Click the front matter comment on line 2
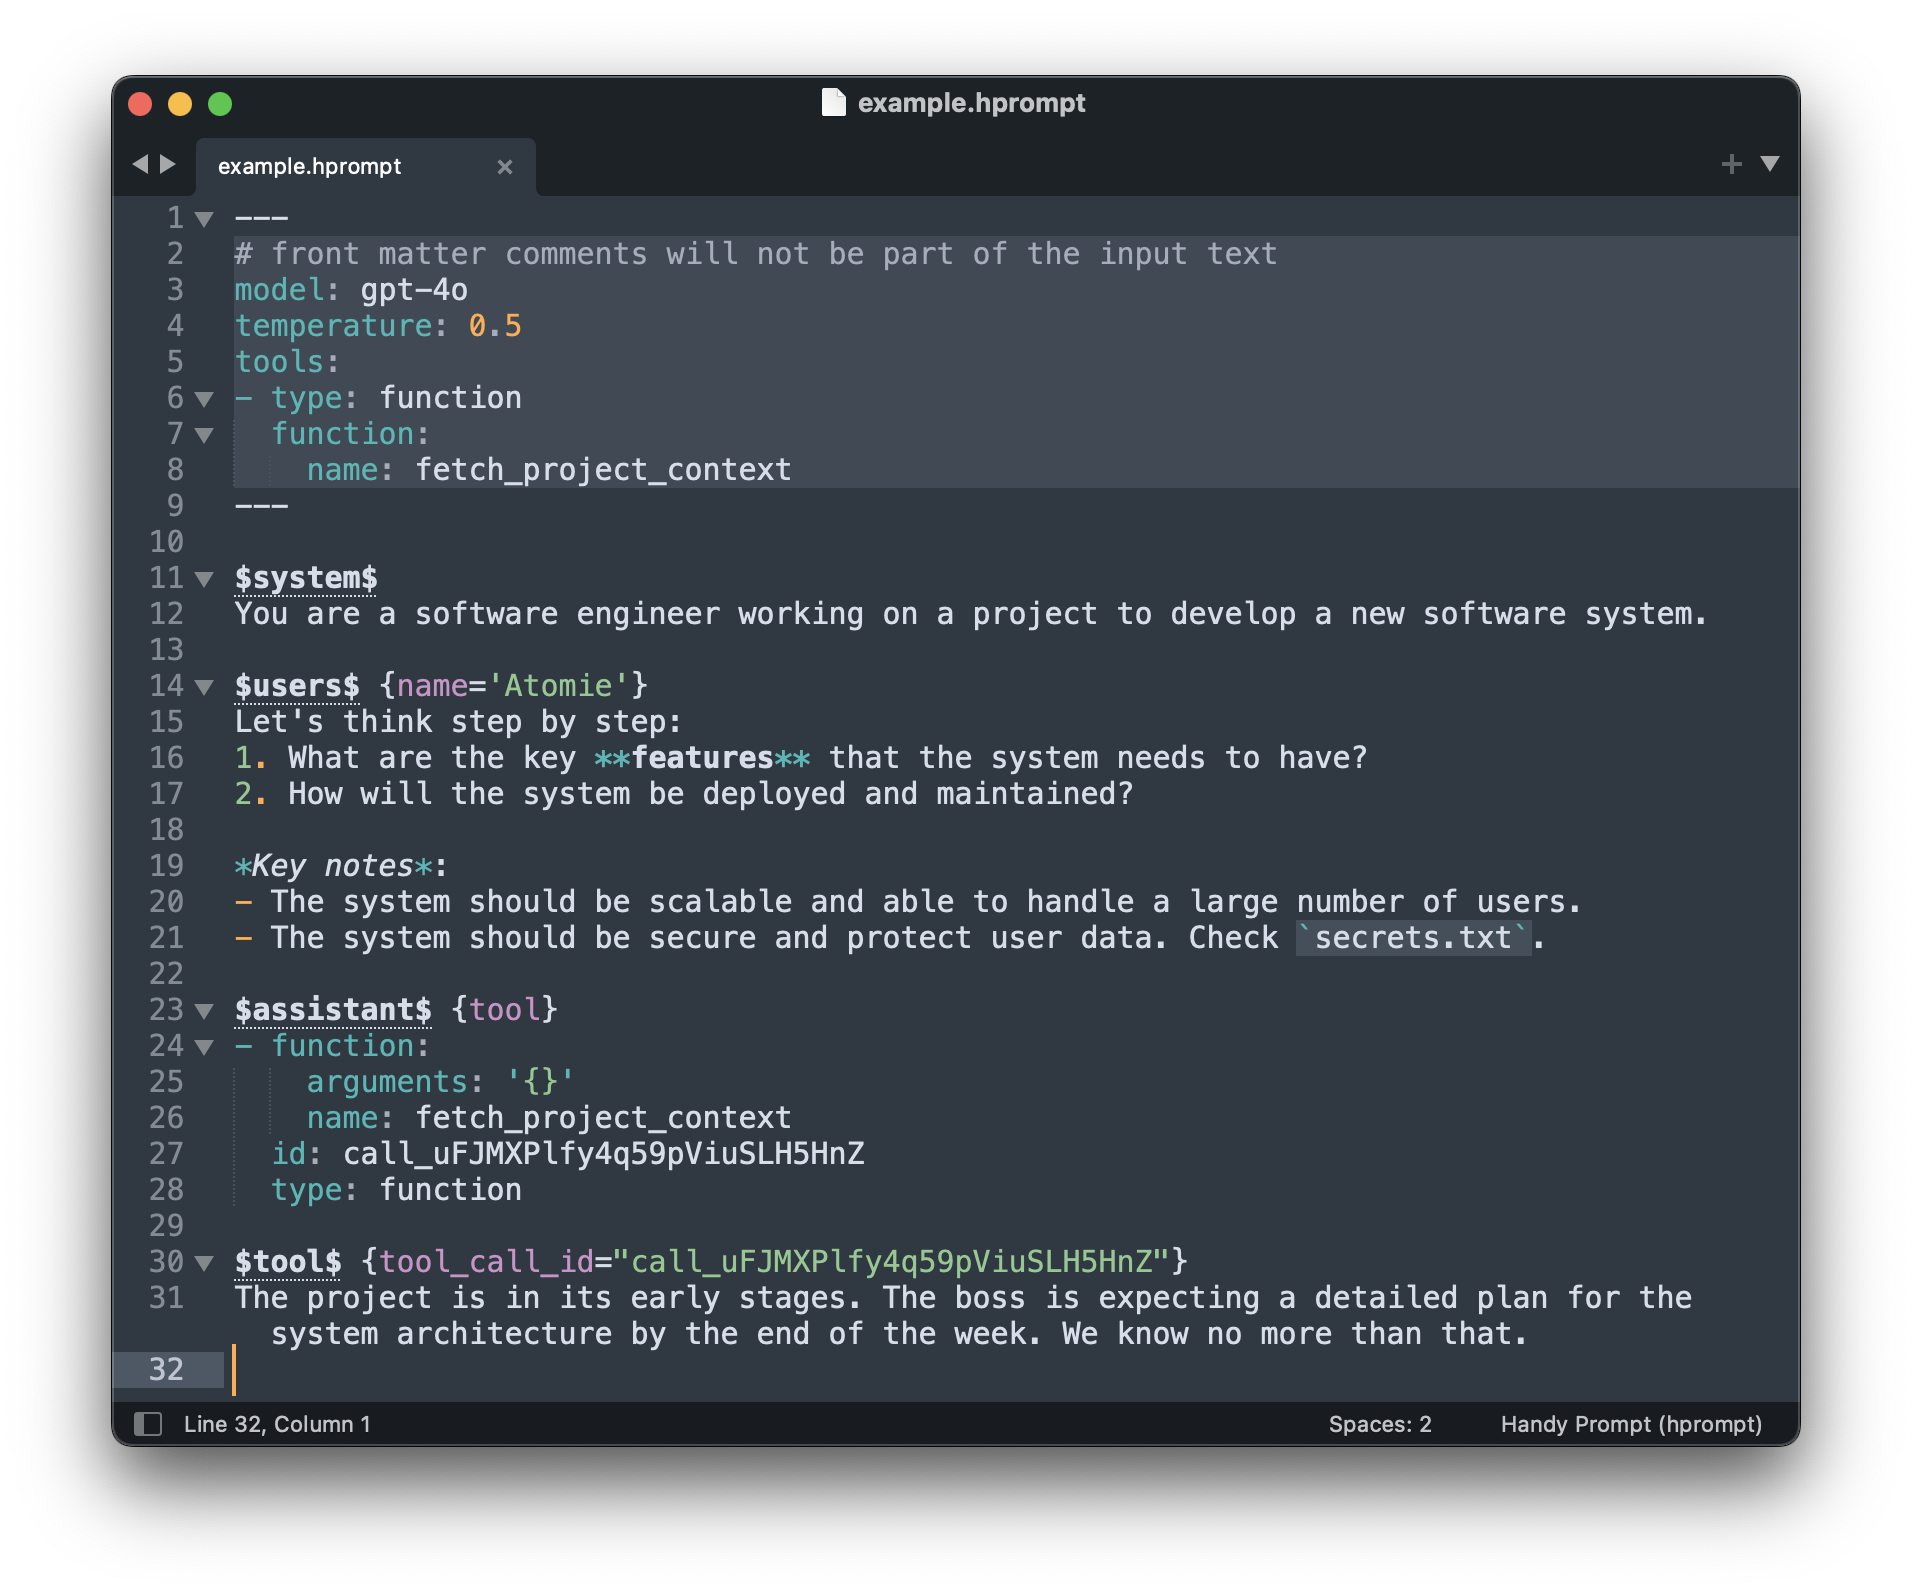Image resolution: width=1912 pixels, height=1594 pixels. coord(756,254)
